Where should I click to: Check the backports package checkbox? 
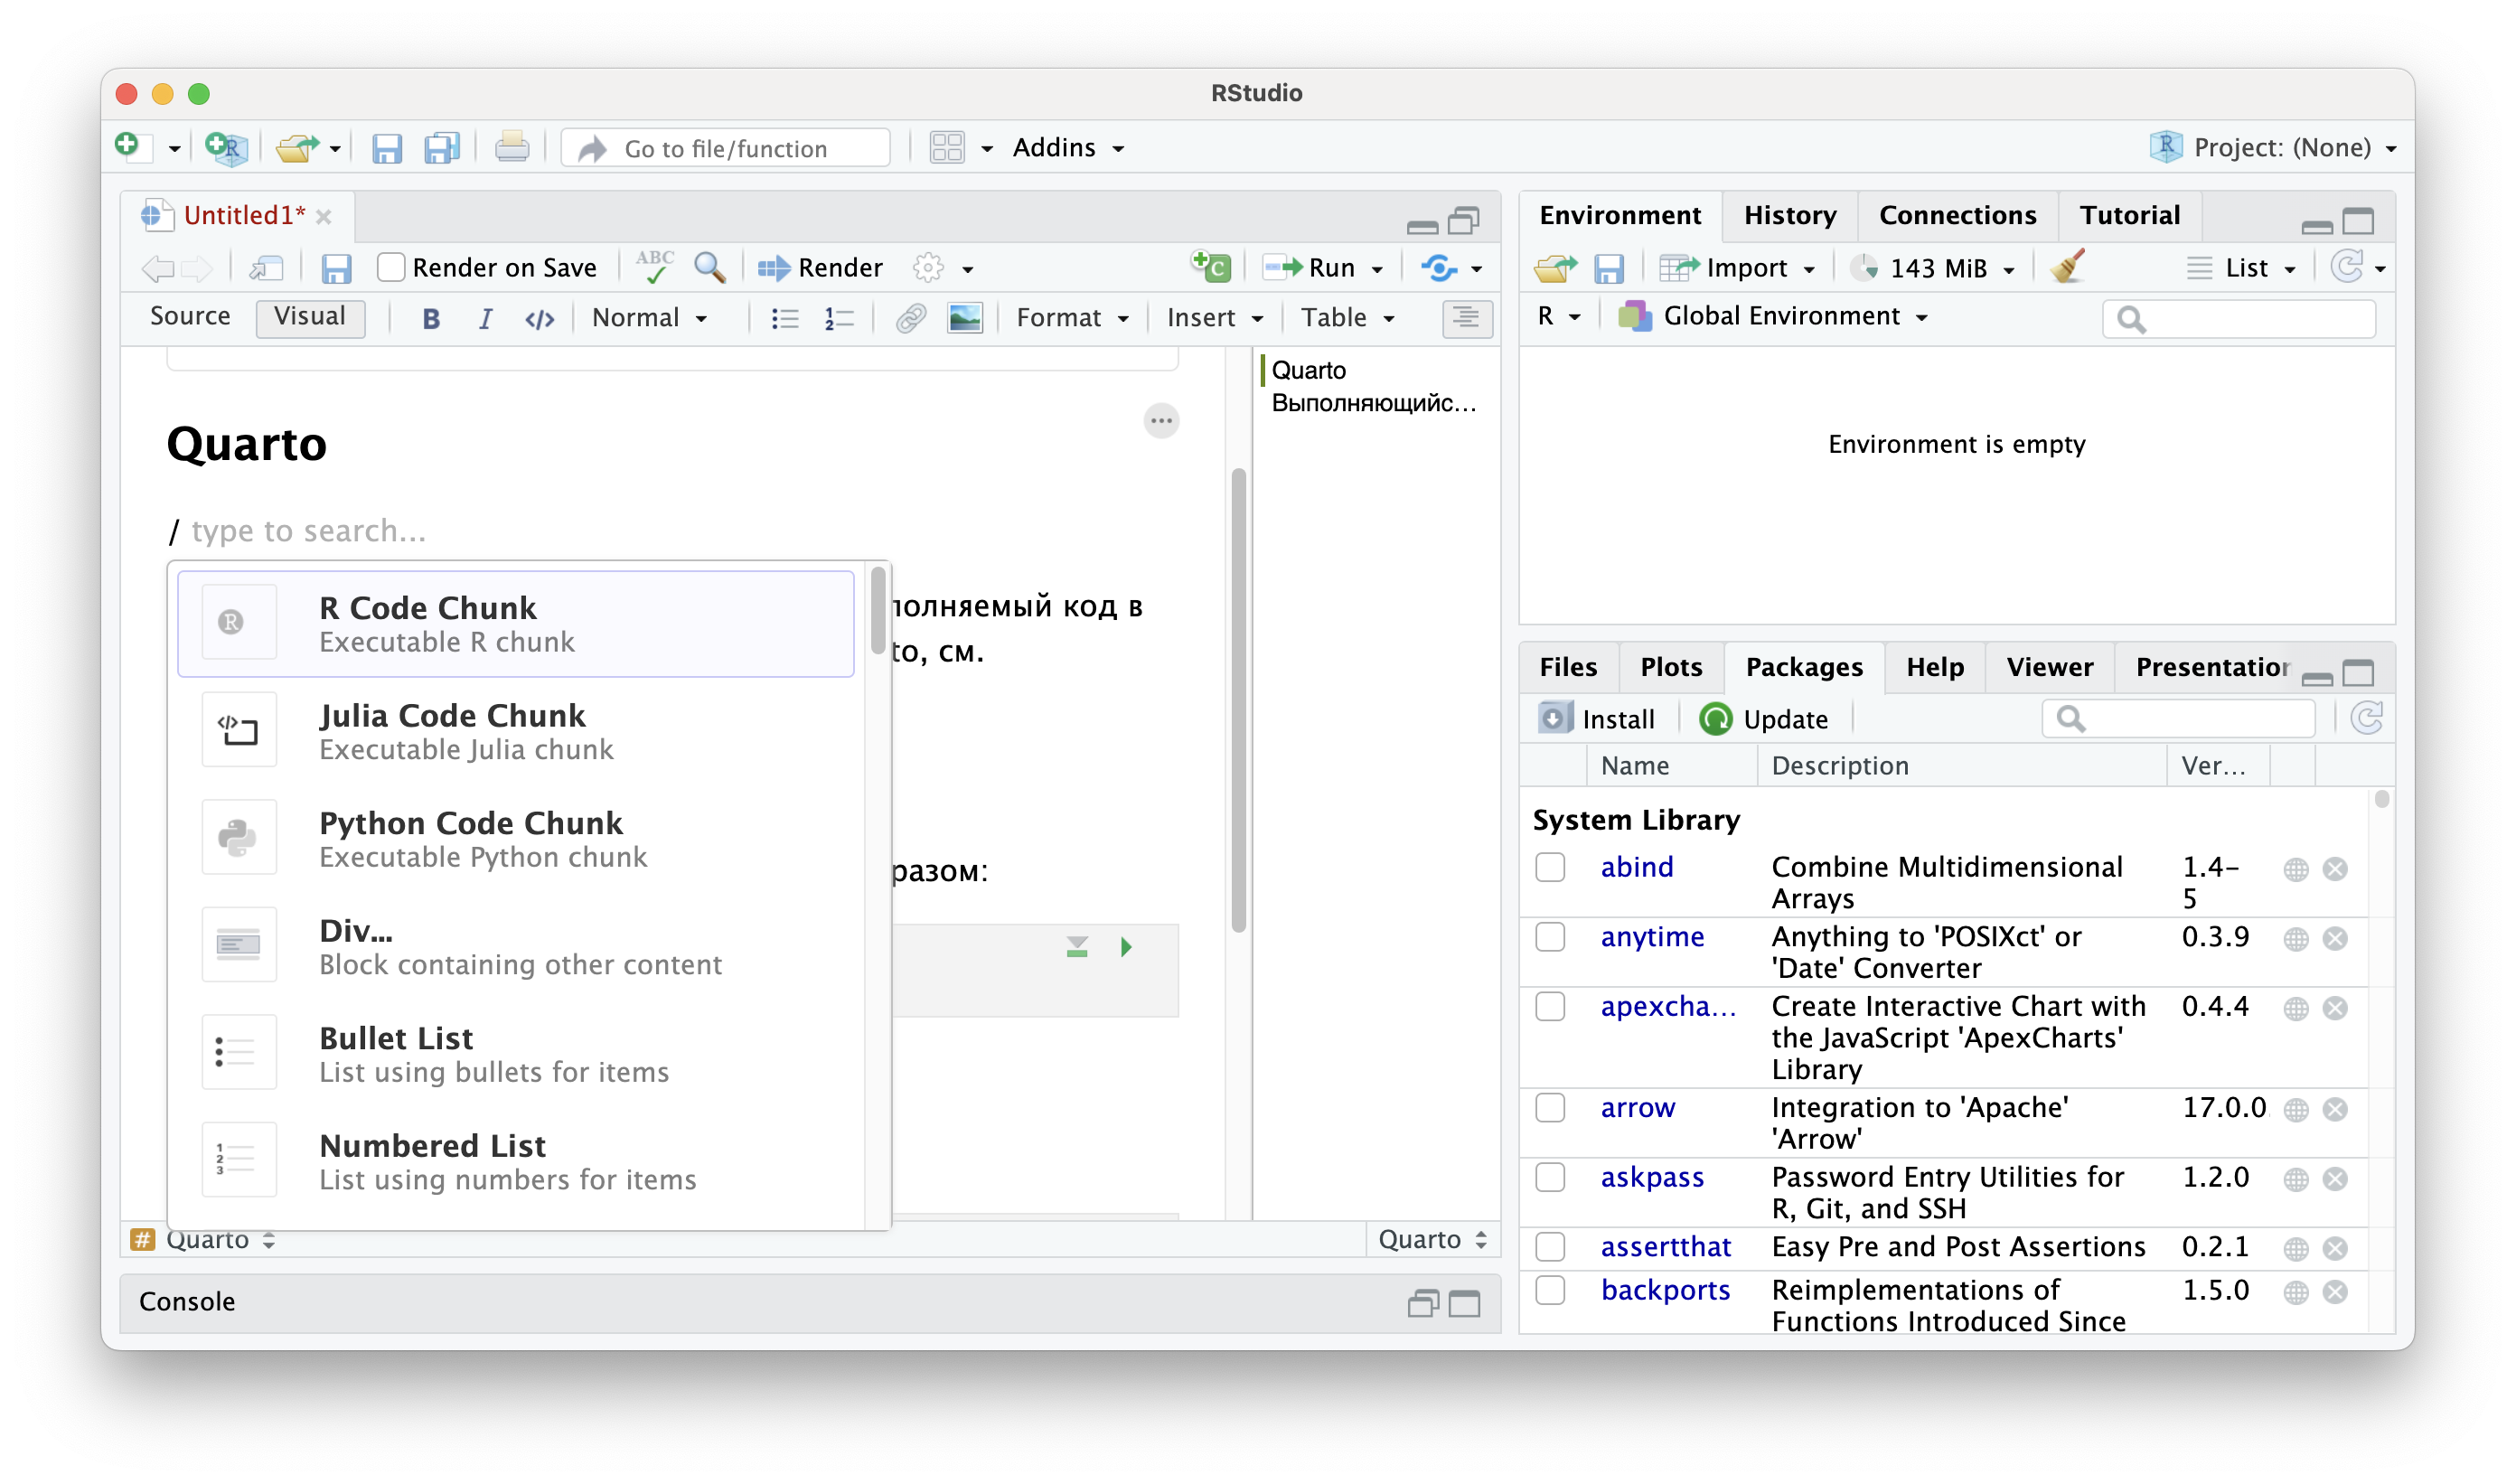(1551, 1291)
